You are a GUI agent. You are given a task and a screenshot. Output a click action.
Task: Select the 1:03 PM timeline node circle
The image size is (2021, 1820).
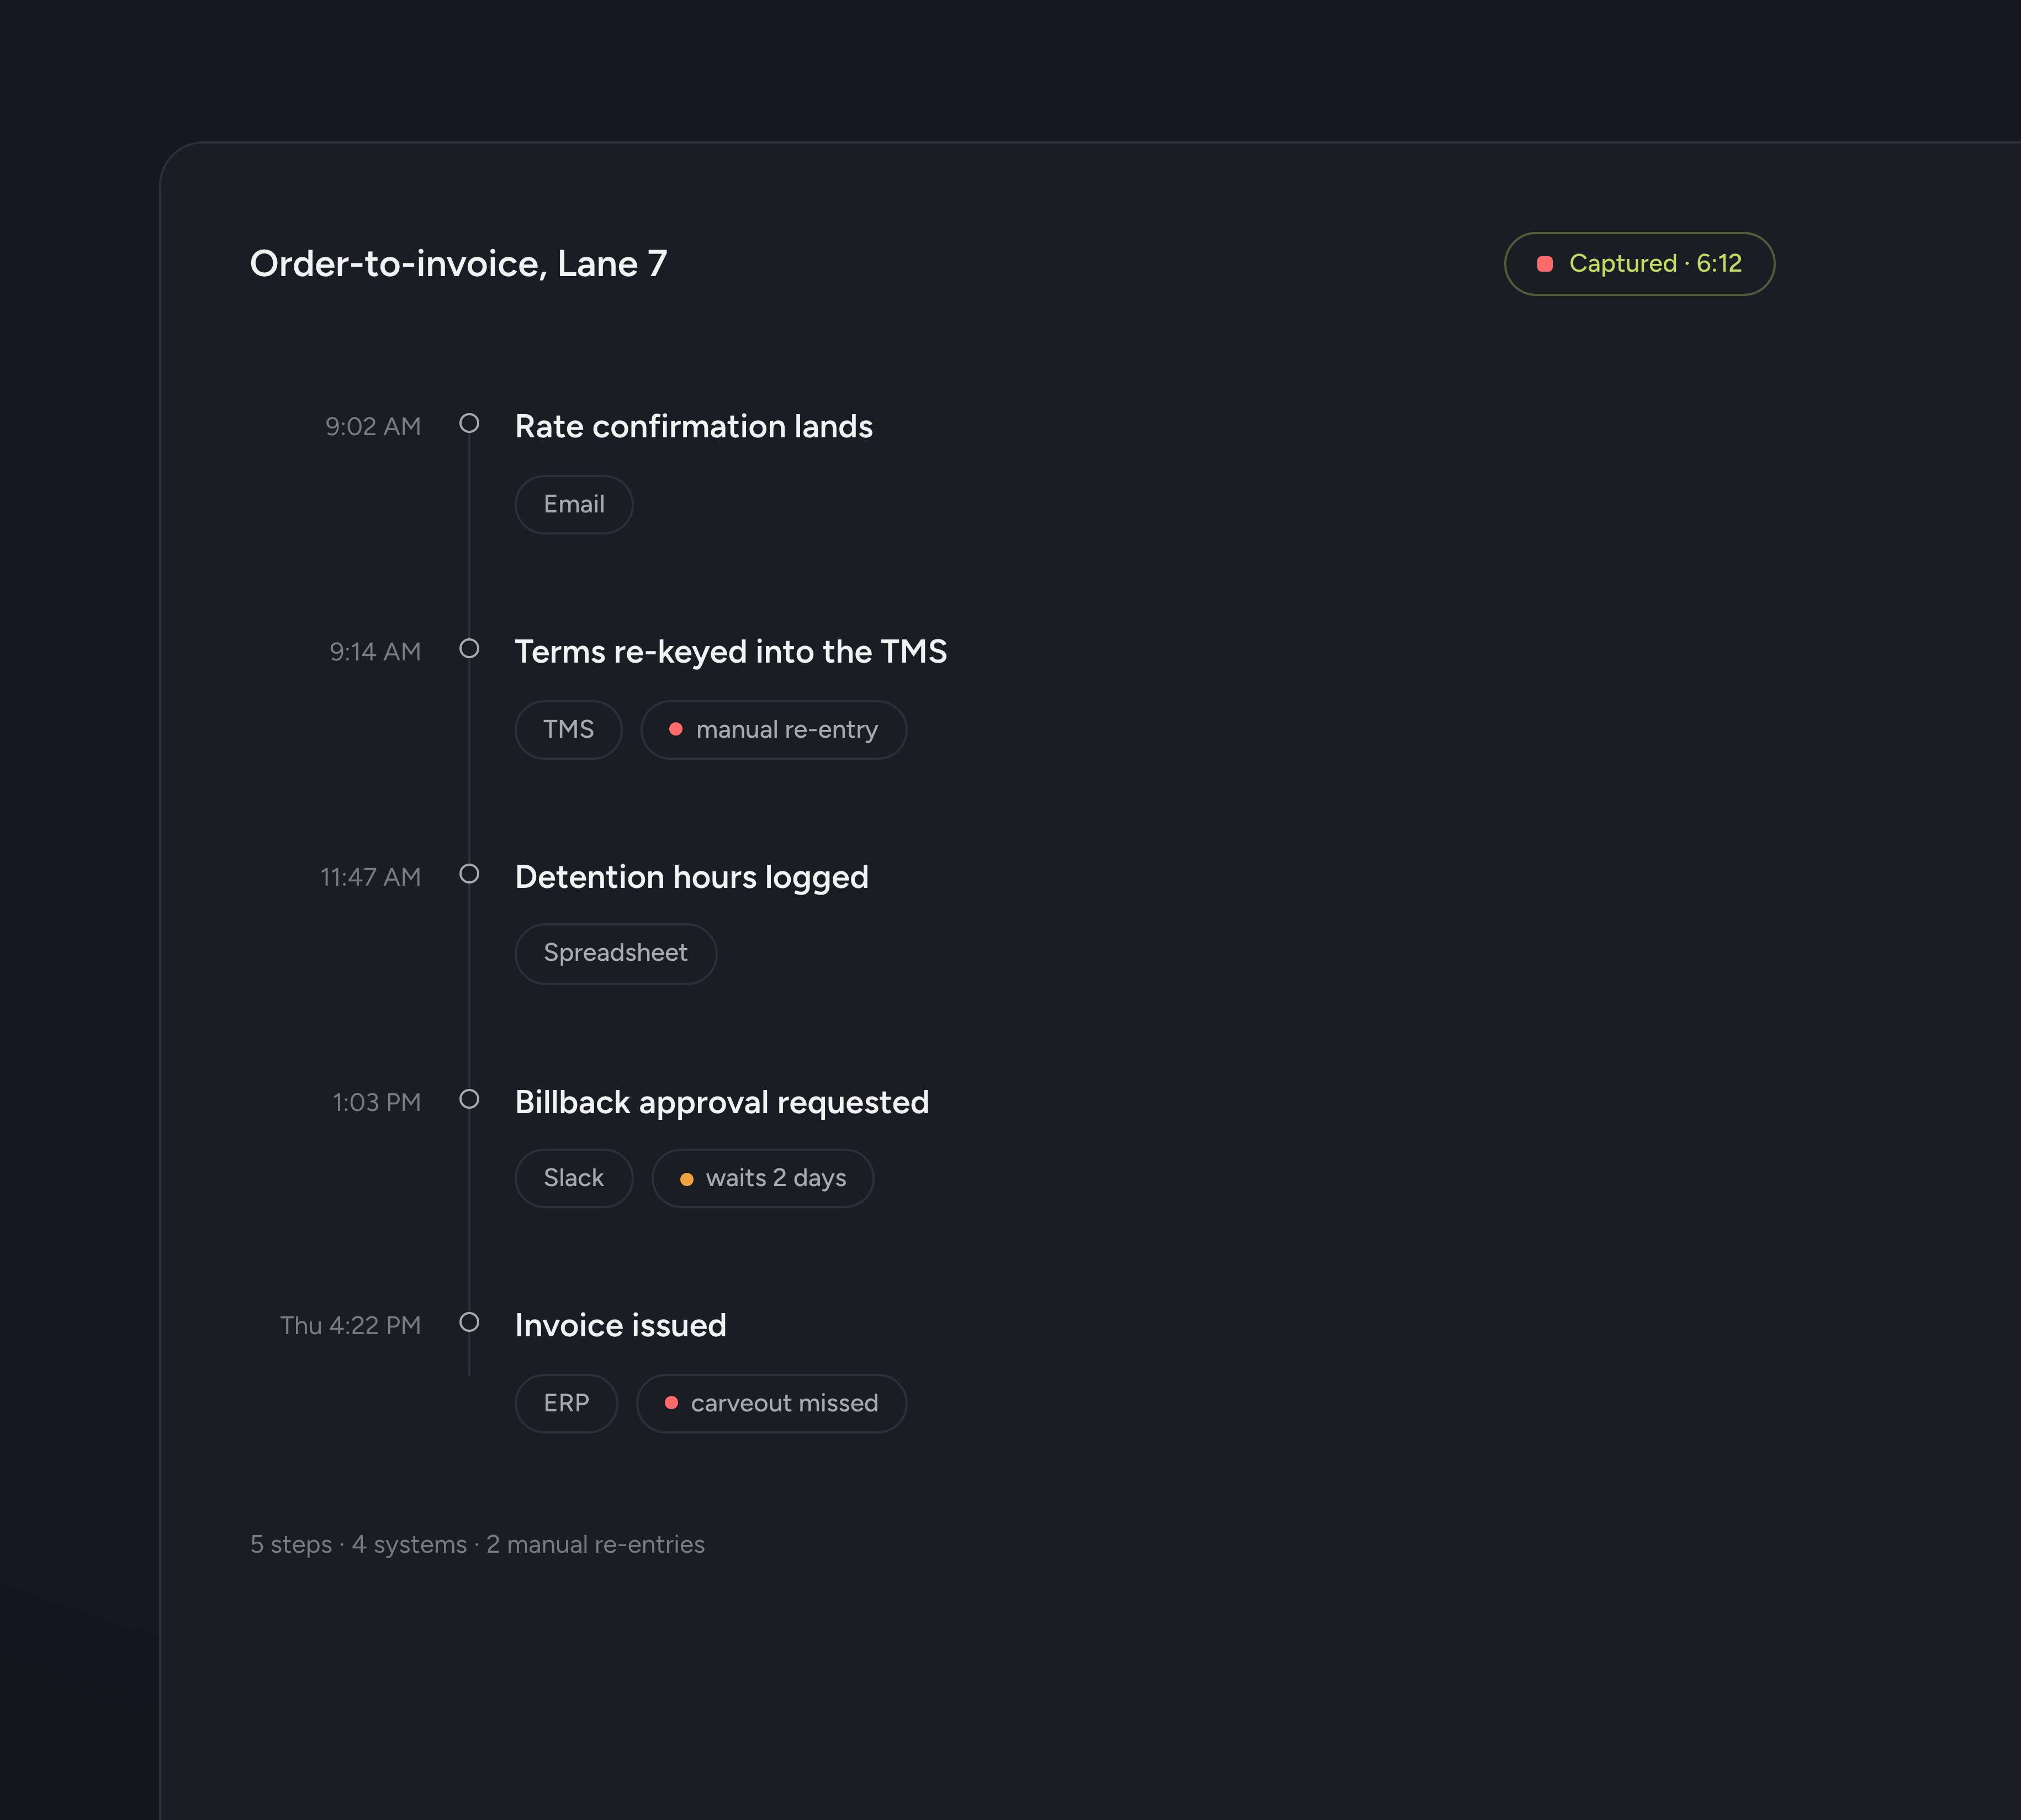(x=469, y=1098)
